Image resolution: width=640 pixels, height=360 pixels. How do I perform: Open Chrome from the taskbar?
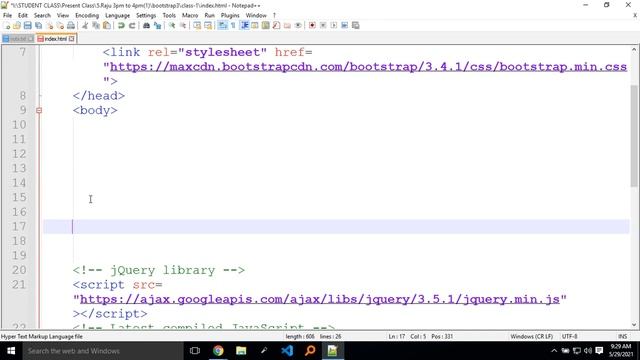pyautogui.click(x=218, y=351)
